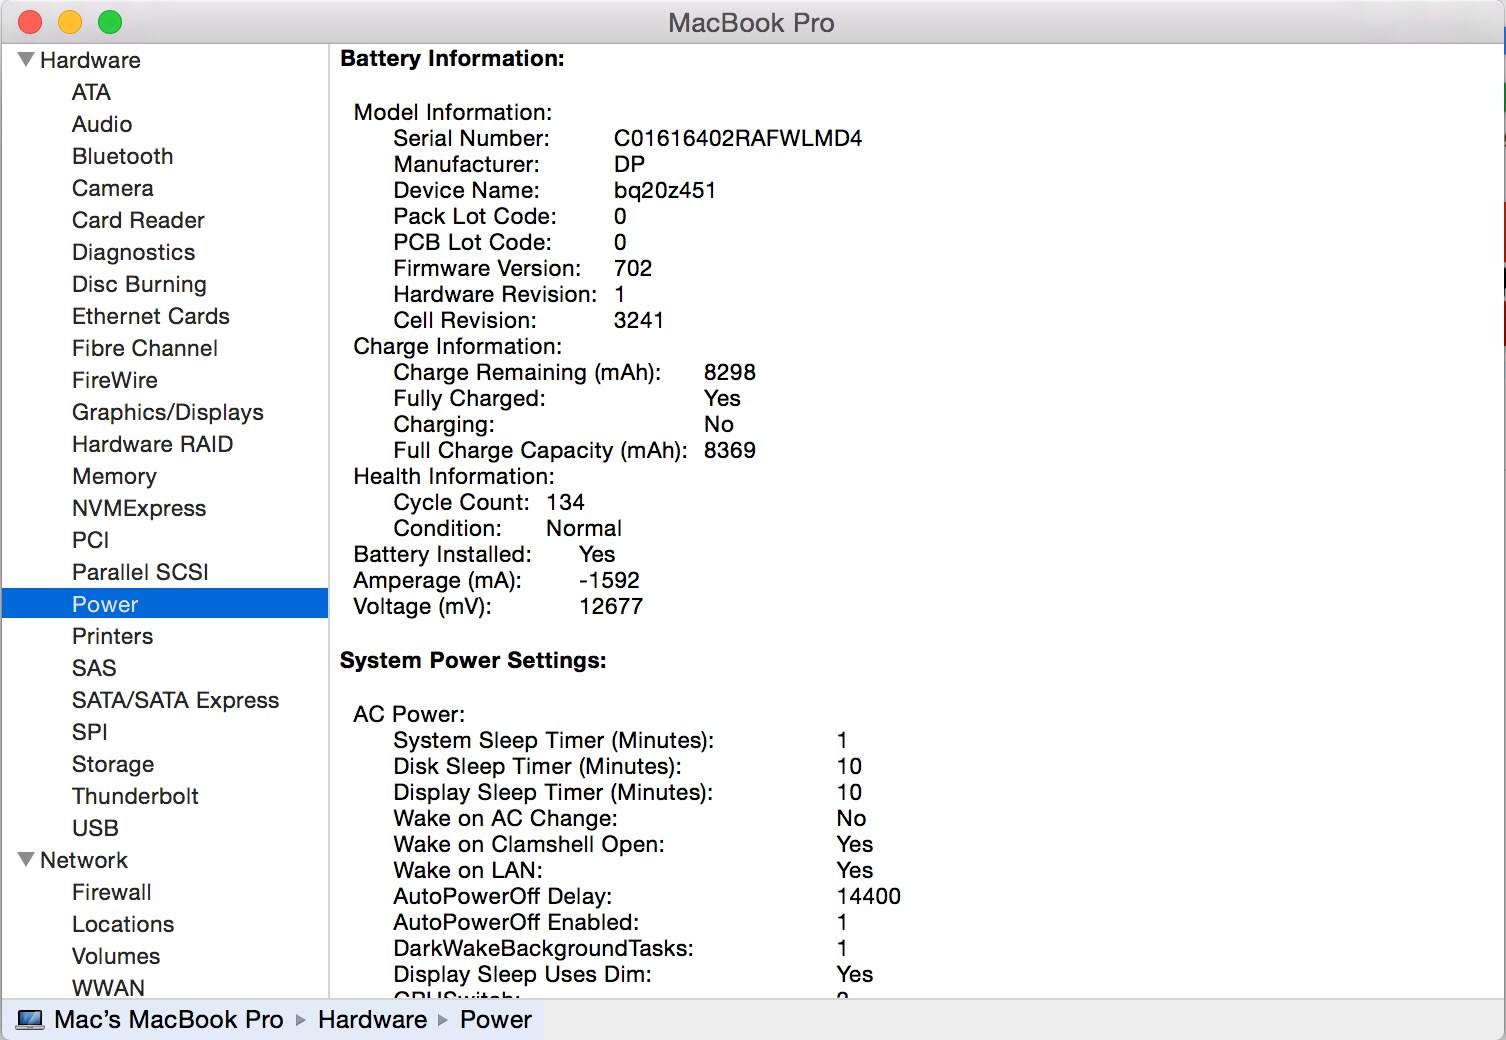Open SPI hardware section
1506x1040 pixels.
point(90,732)
